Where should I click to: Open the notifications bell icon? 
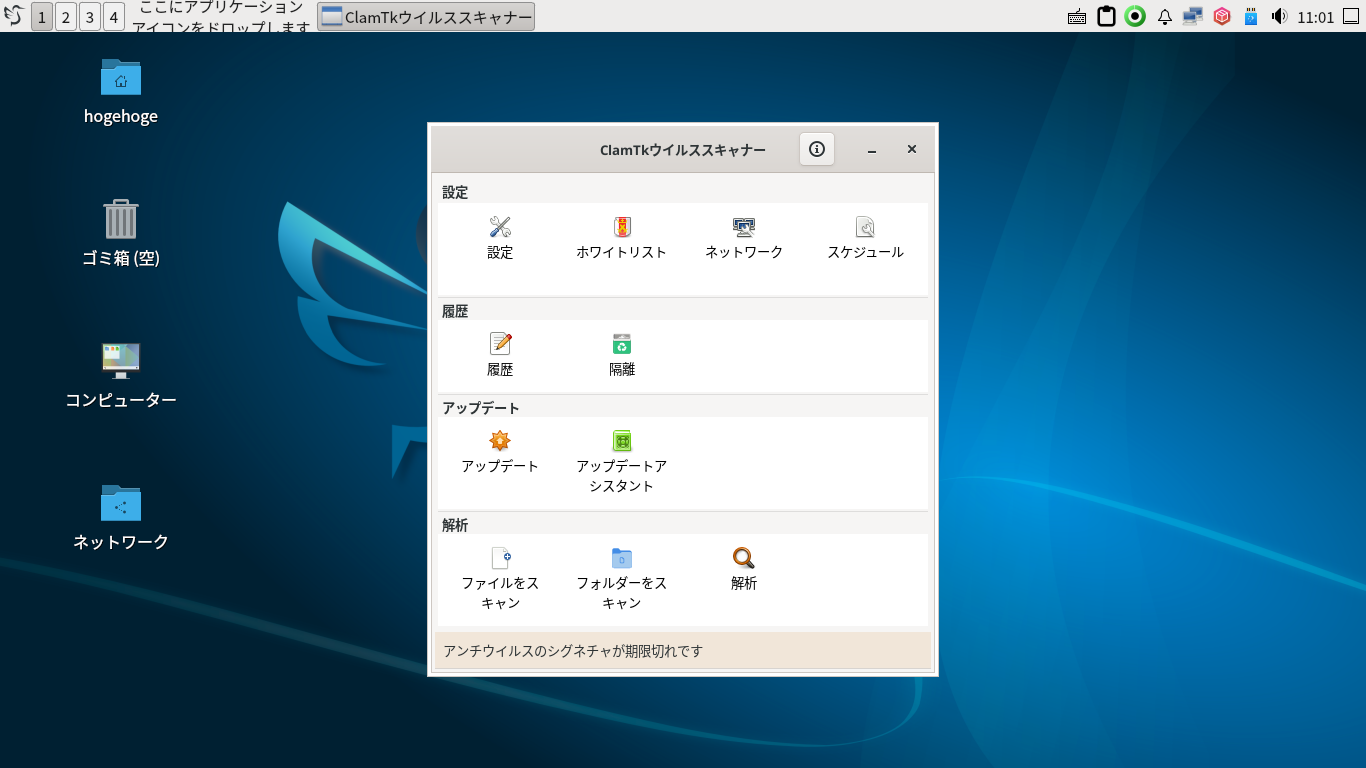[1164, 17]
